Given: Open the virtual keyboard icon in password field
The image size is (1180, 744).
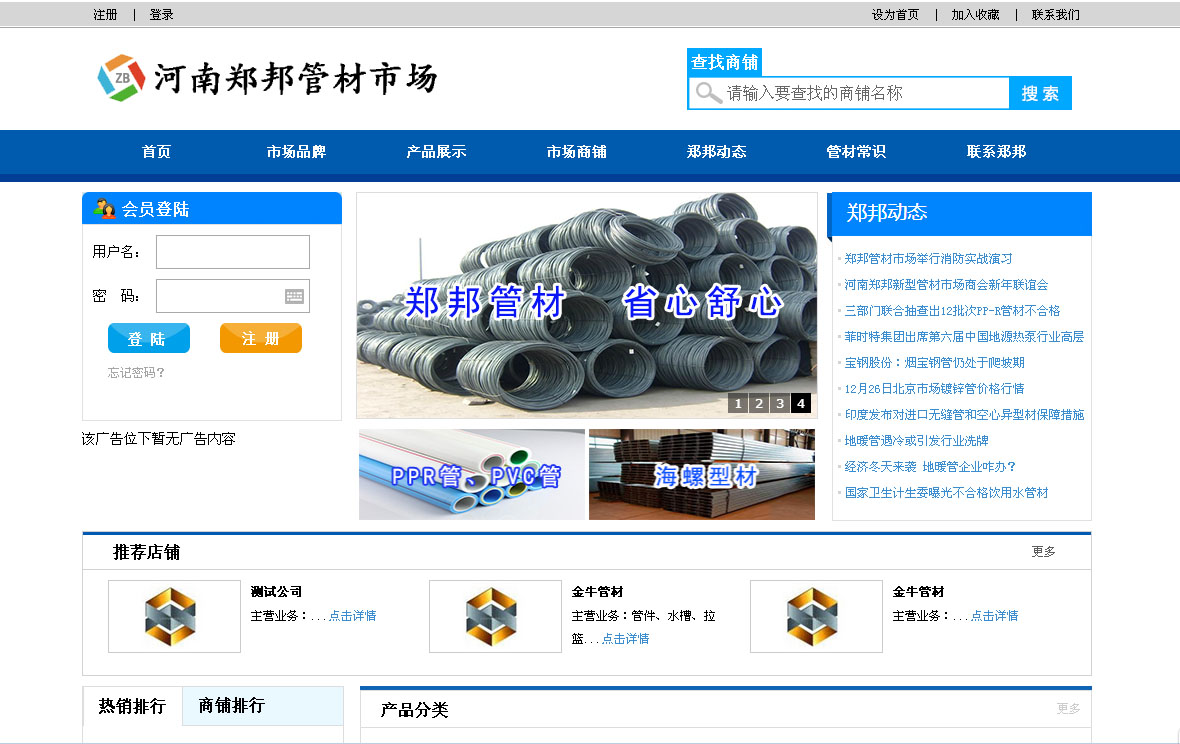Looking at the screenshot, I should pos(294,296).
